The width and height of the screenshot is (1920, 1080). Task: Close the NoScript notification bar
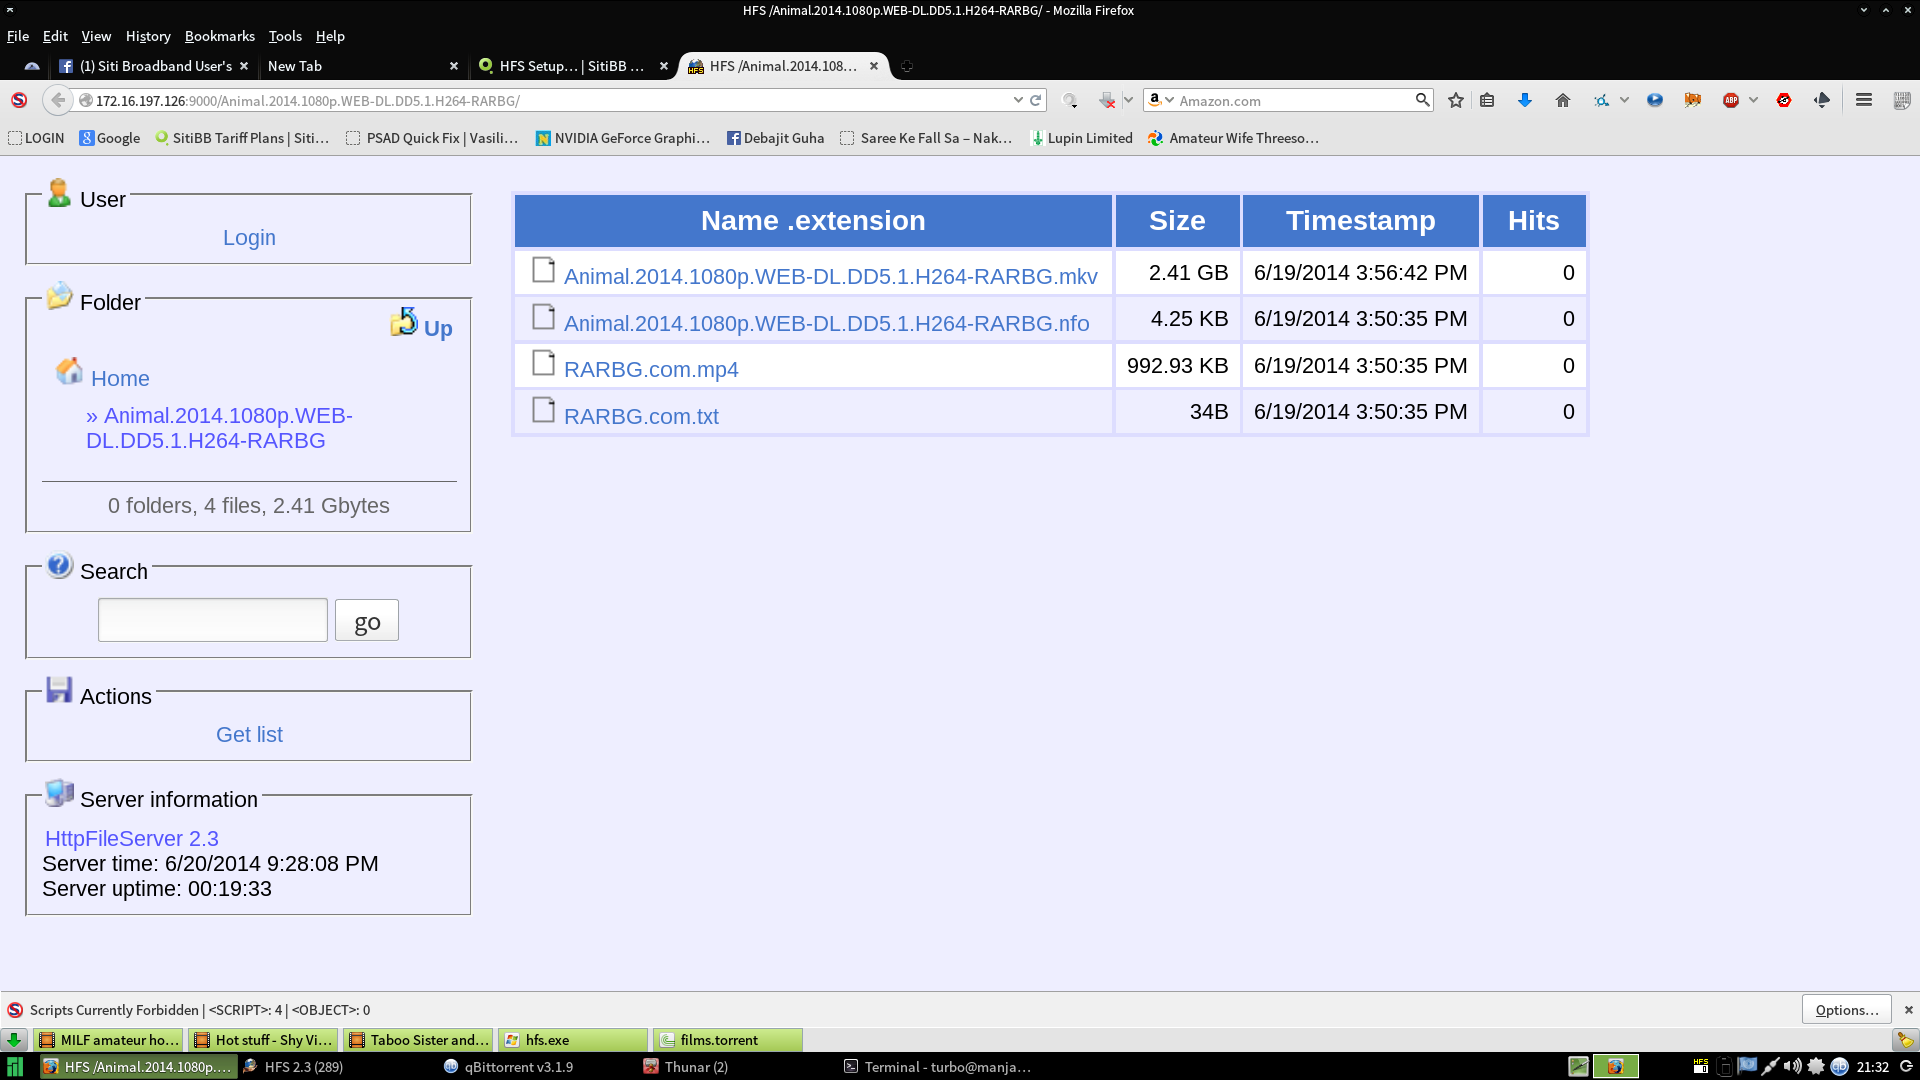[x=1908, y=1010]
